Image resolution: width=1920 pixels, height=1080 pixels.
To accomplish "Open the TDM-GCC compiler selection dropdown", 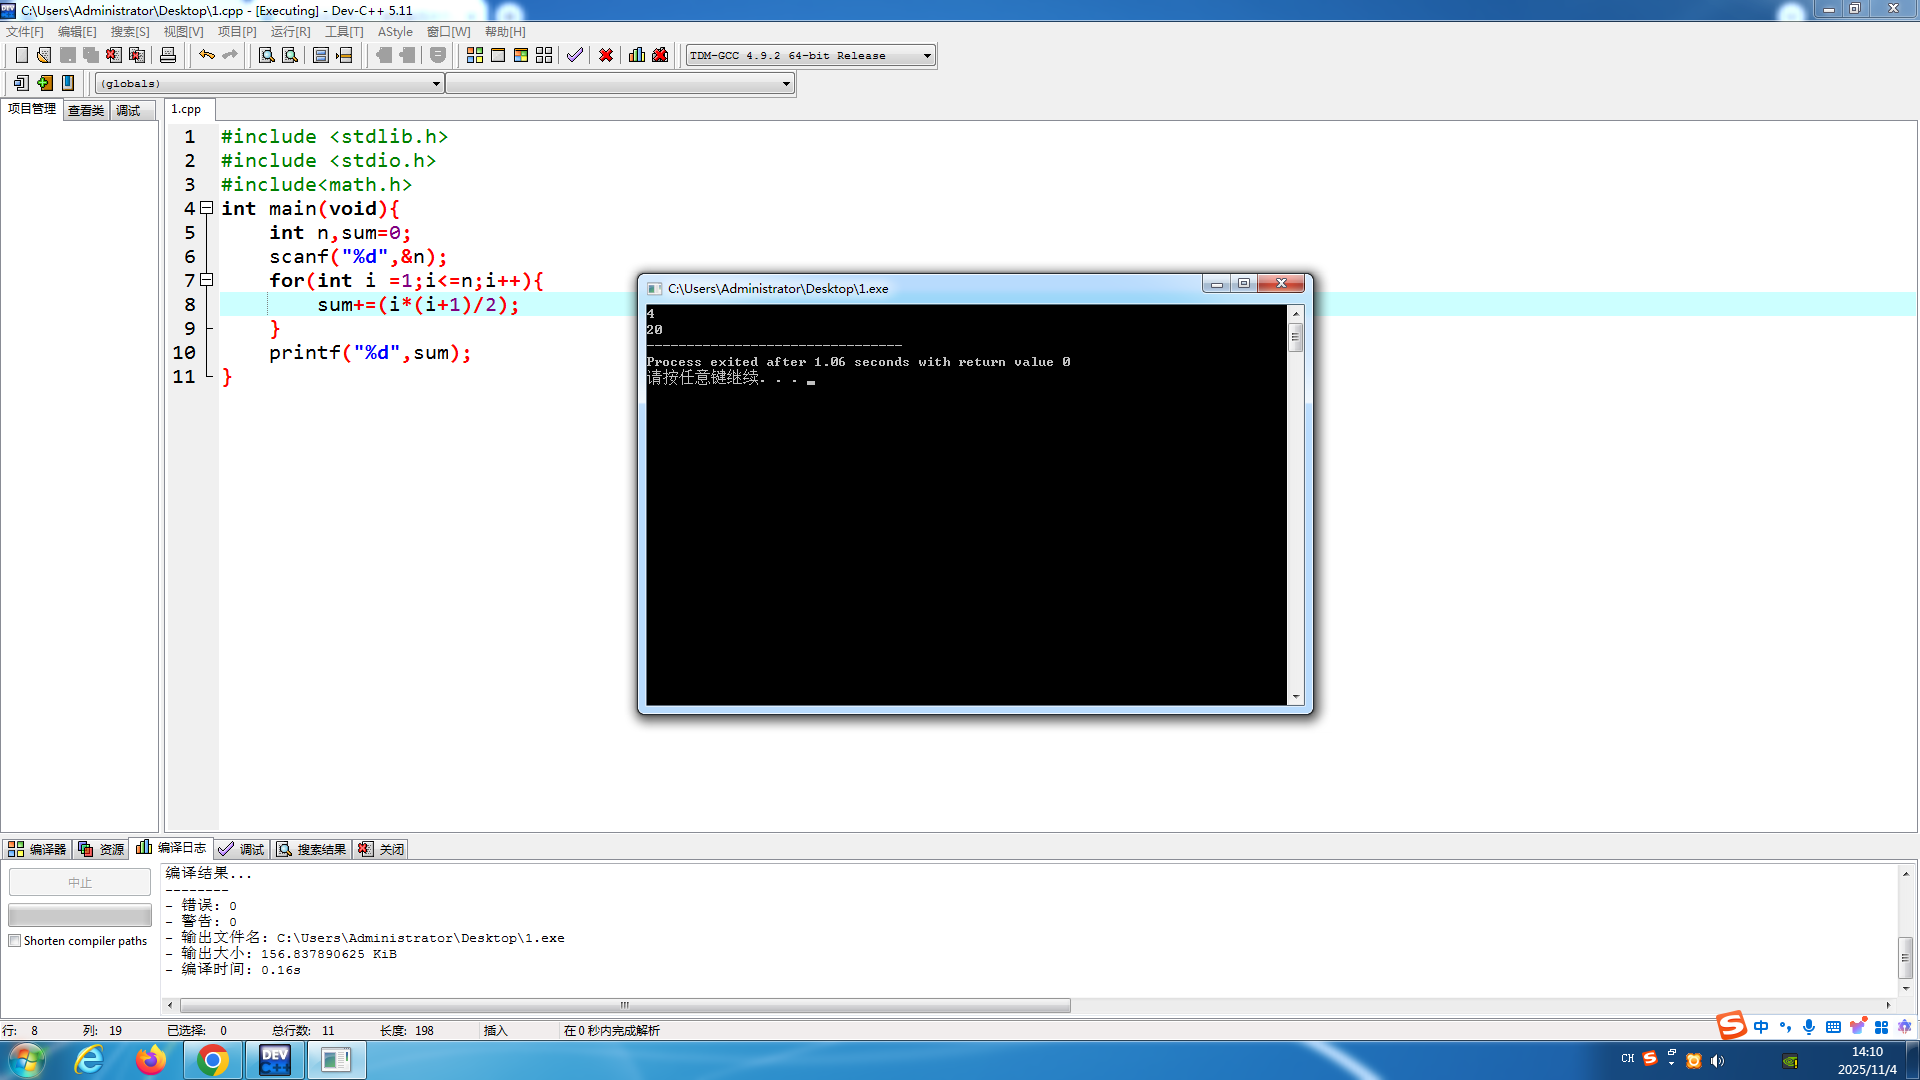I will (927, 56).
